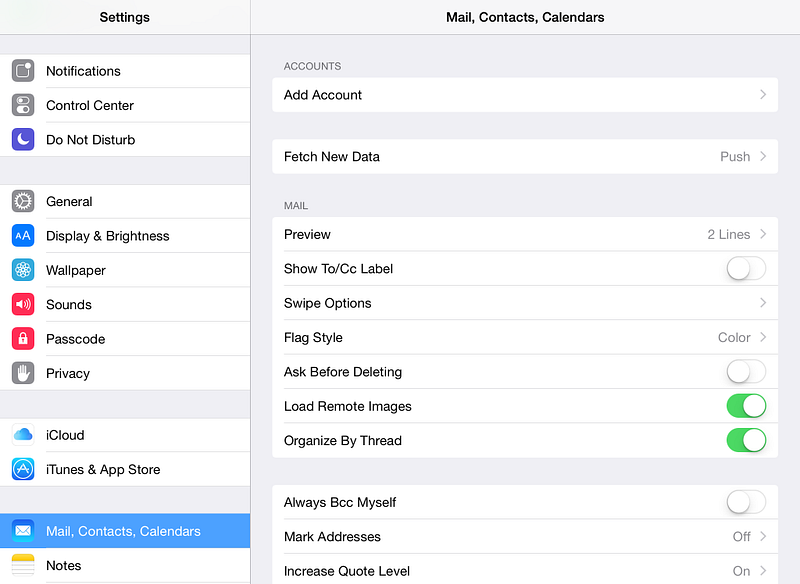Image resolution: width=800 pixels, height=584 pixels.
Task: Open iTunes & App Store settings
Action: pyautogui.click(x=125, y=469)
